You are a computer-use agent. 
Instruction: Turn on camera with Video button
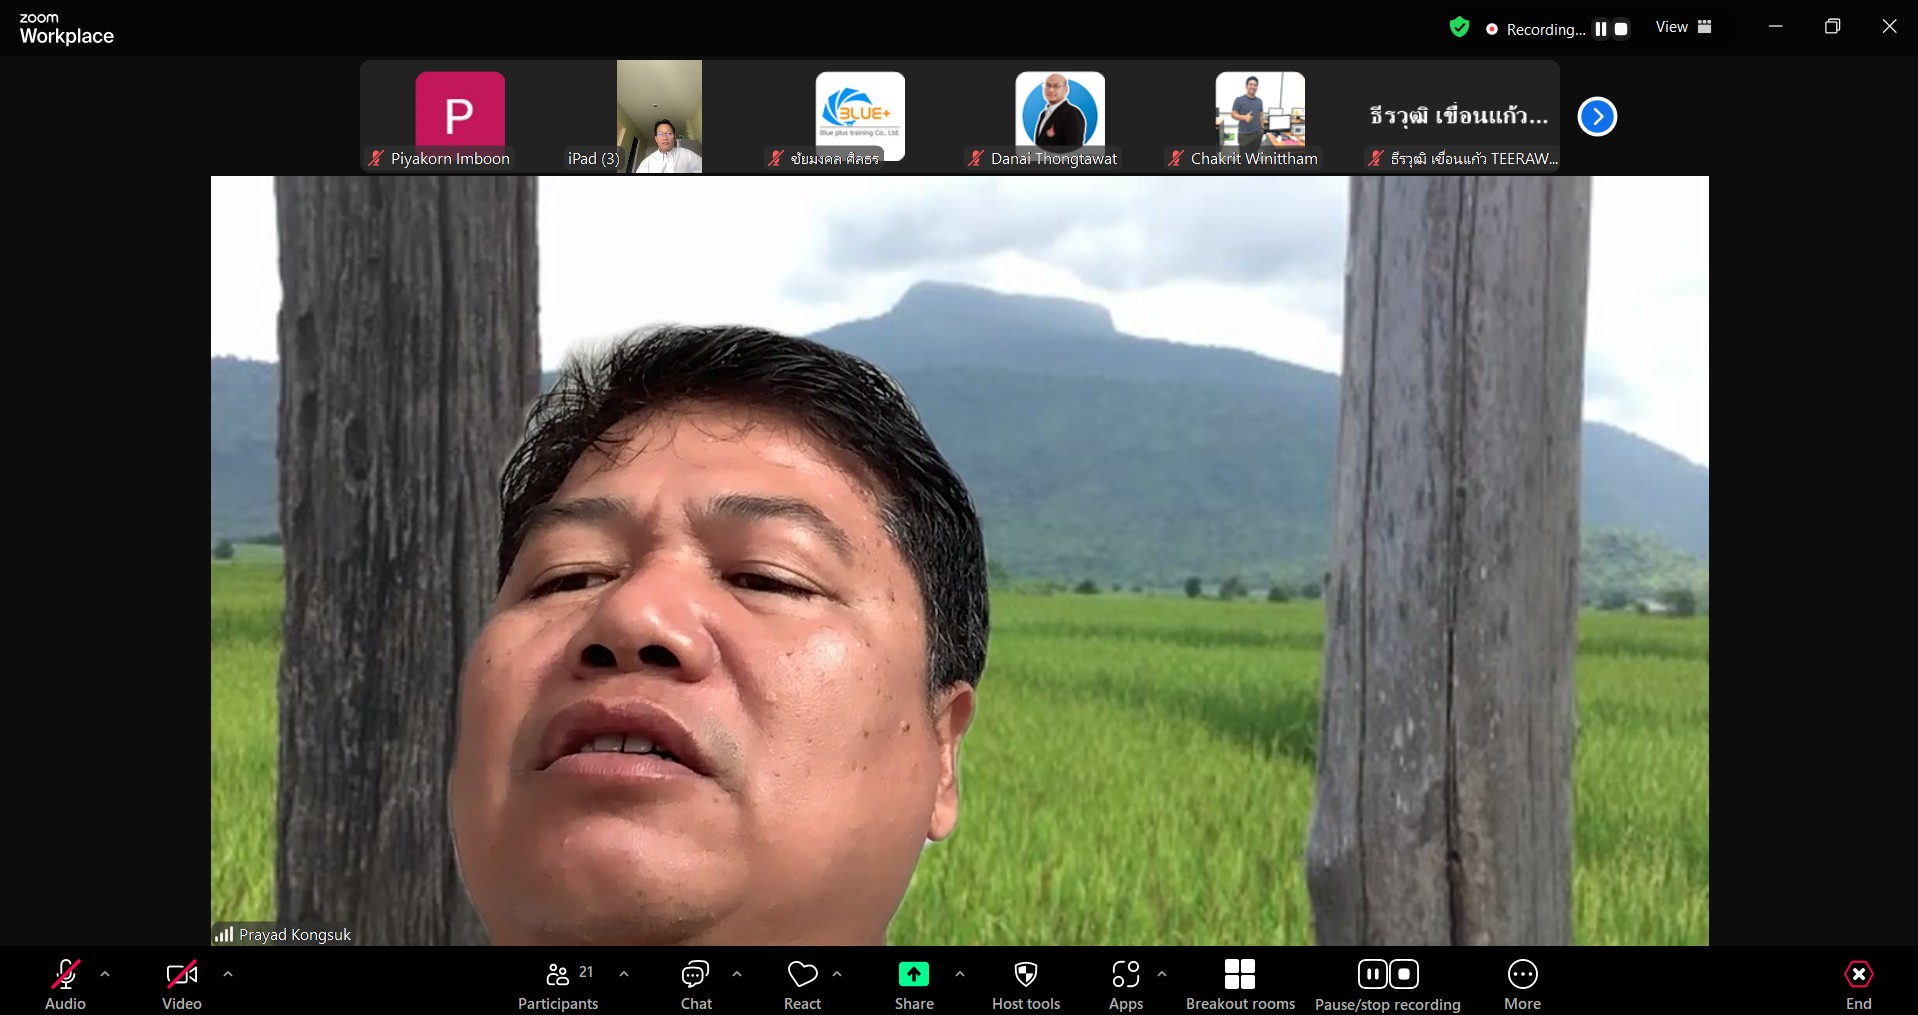[182, 985]
